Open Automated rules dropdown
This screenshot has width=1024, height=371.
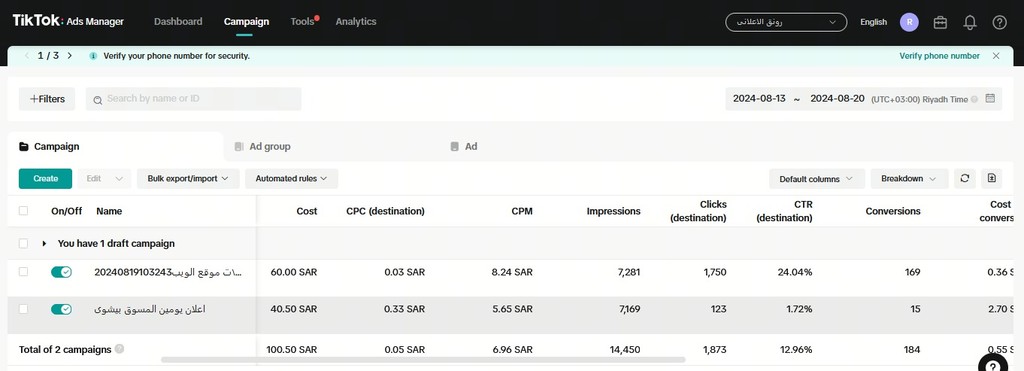291,178
